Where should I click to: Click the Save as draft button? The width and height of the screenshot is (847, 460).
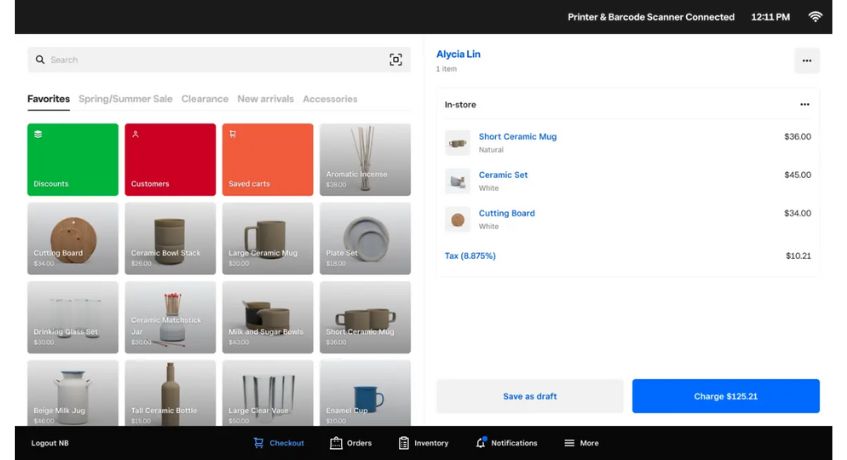[x=529, y=396]
